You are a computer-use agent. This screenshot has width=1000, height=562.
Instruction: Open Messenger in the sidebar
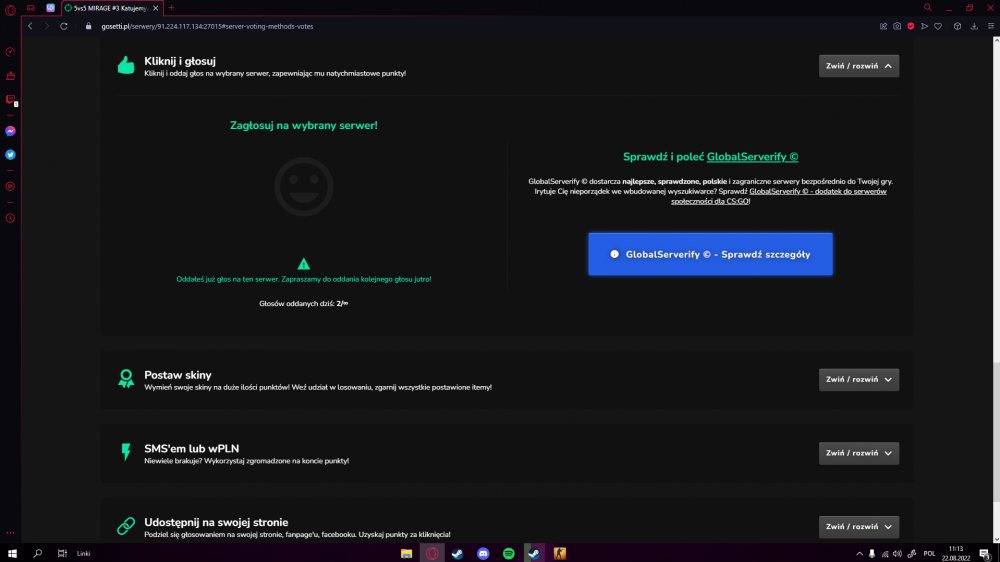(10, 131)
